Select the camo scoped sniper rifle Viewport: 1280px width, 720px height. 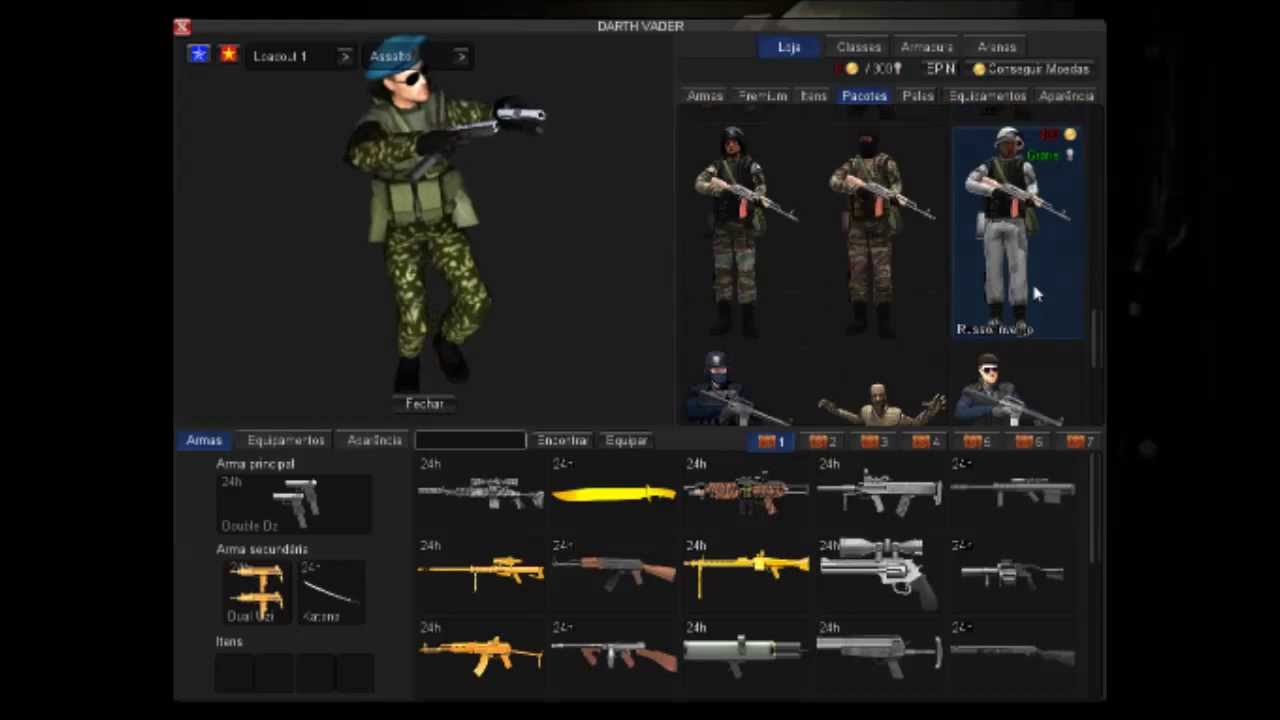pos(480,492)
